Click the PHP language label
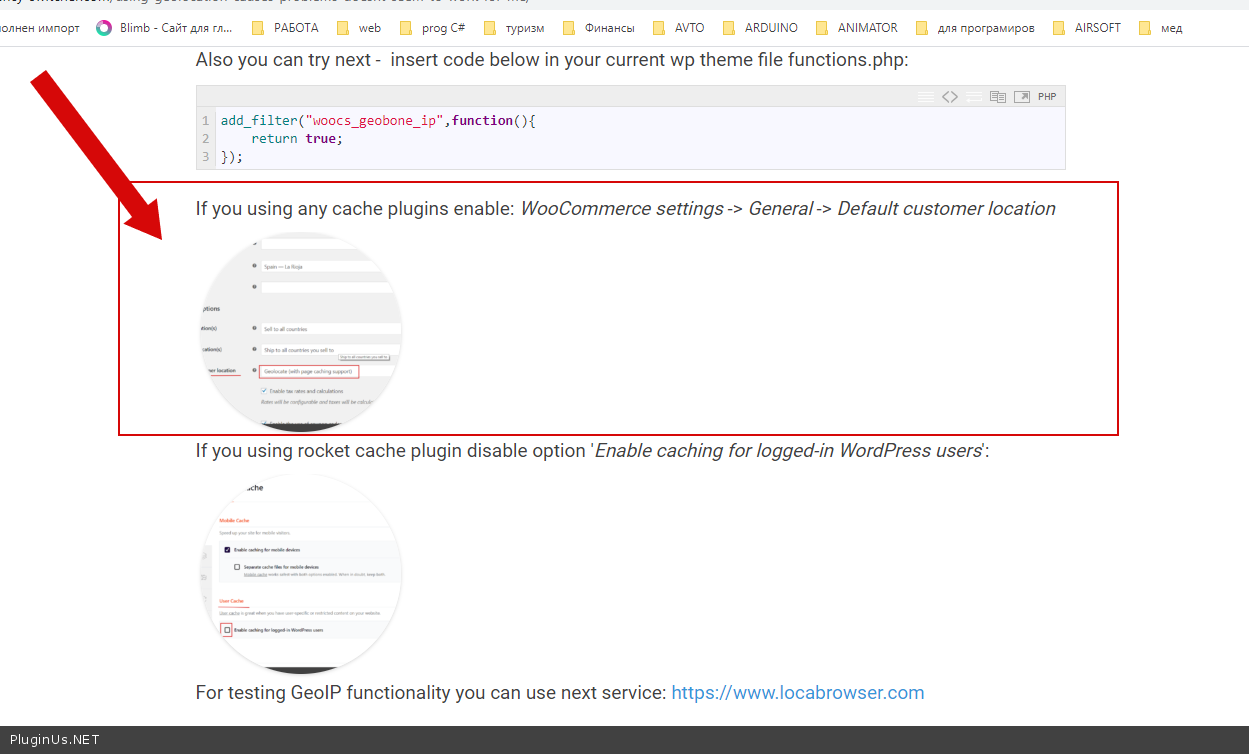This screenshot has width=1249, height=754. point(1046,97)
